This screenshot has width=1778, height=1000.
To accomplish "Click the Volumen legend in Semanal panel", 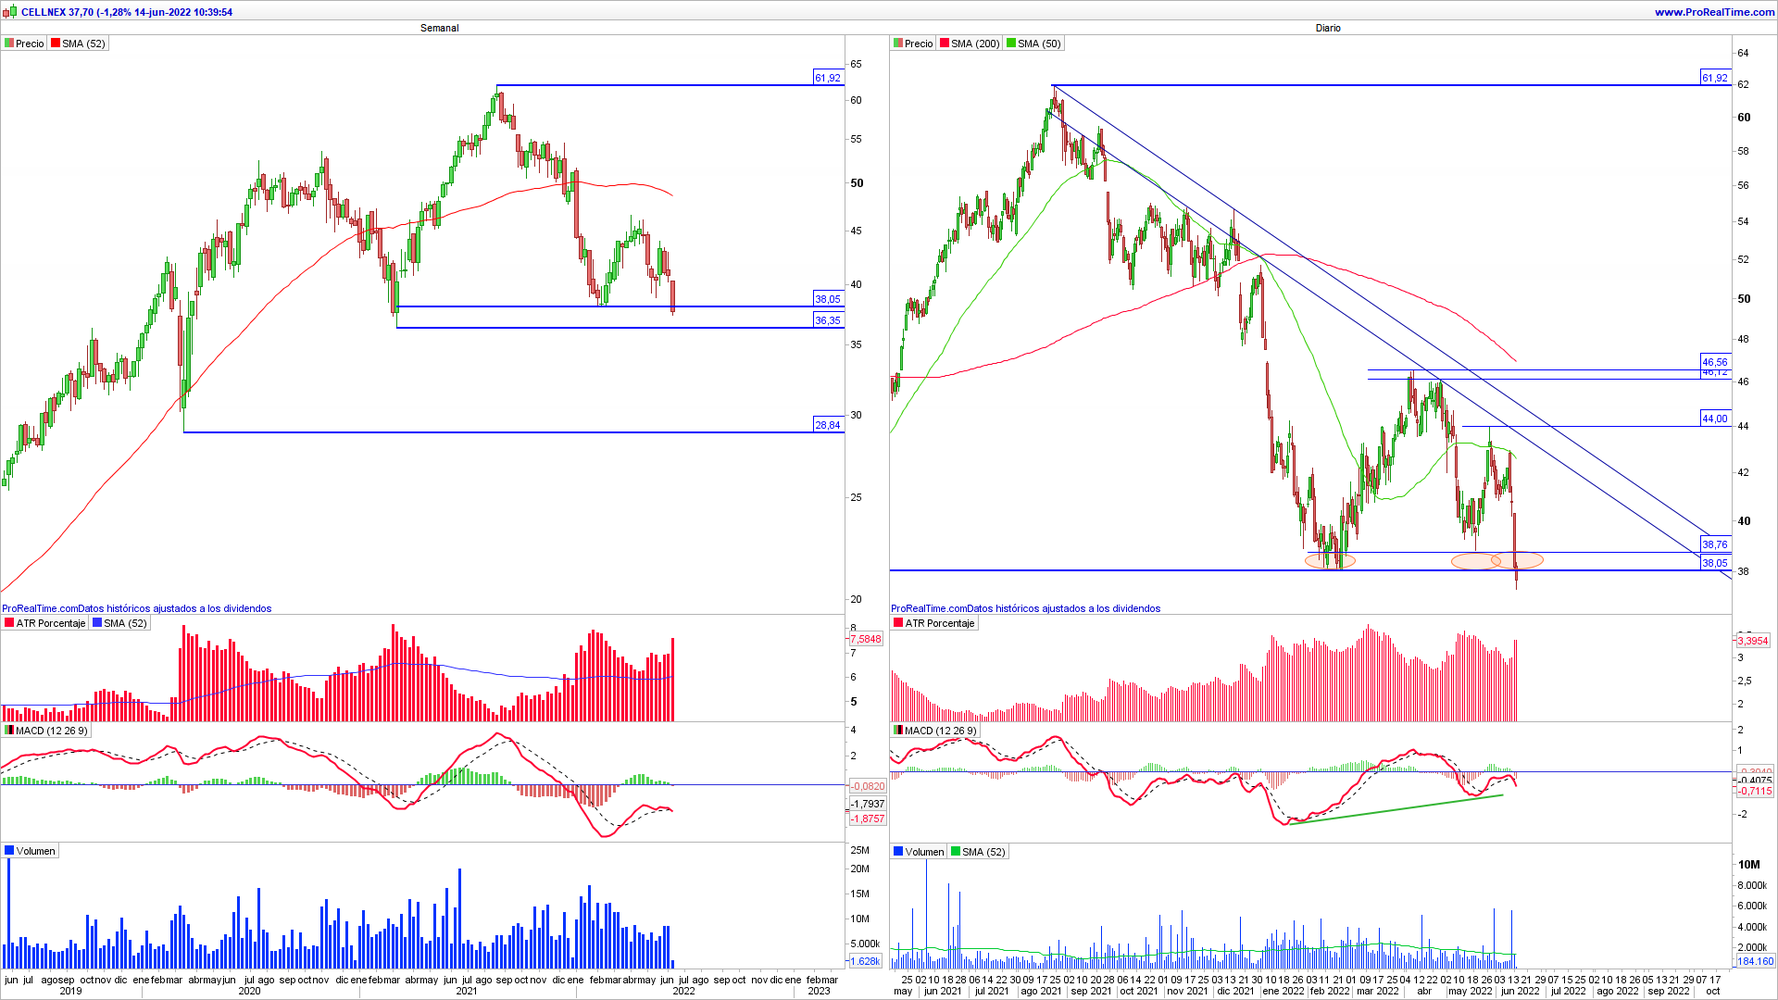I will (30, 851).
